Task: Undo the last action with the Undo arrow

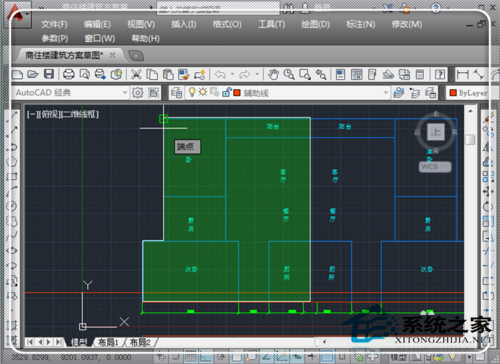Action: (x=220, y=74)
